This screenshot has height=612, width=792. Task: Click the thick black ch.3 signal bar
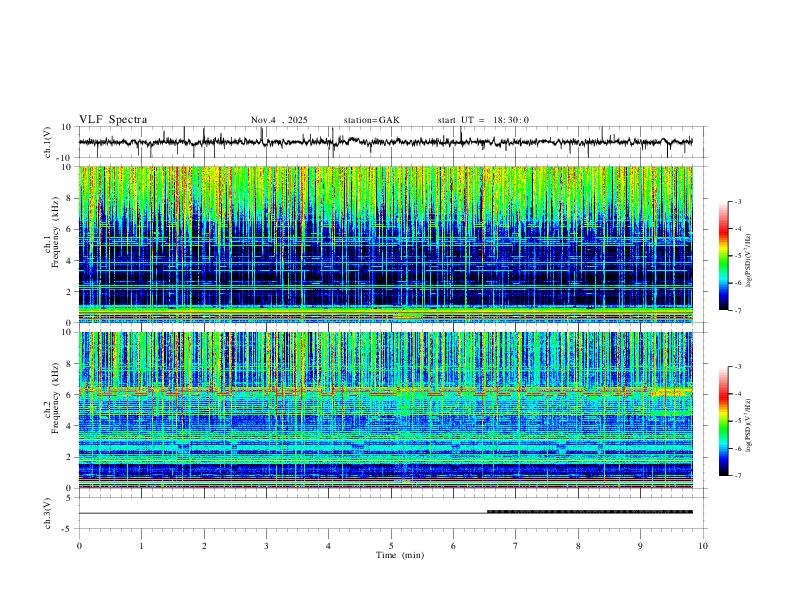[589, 512]
